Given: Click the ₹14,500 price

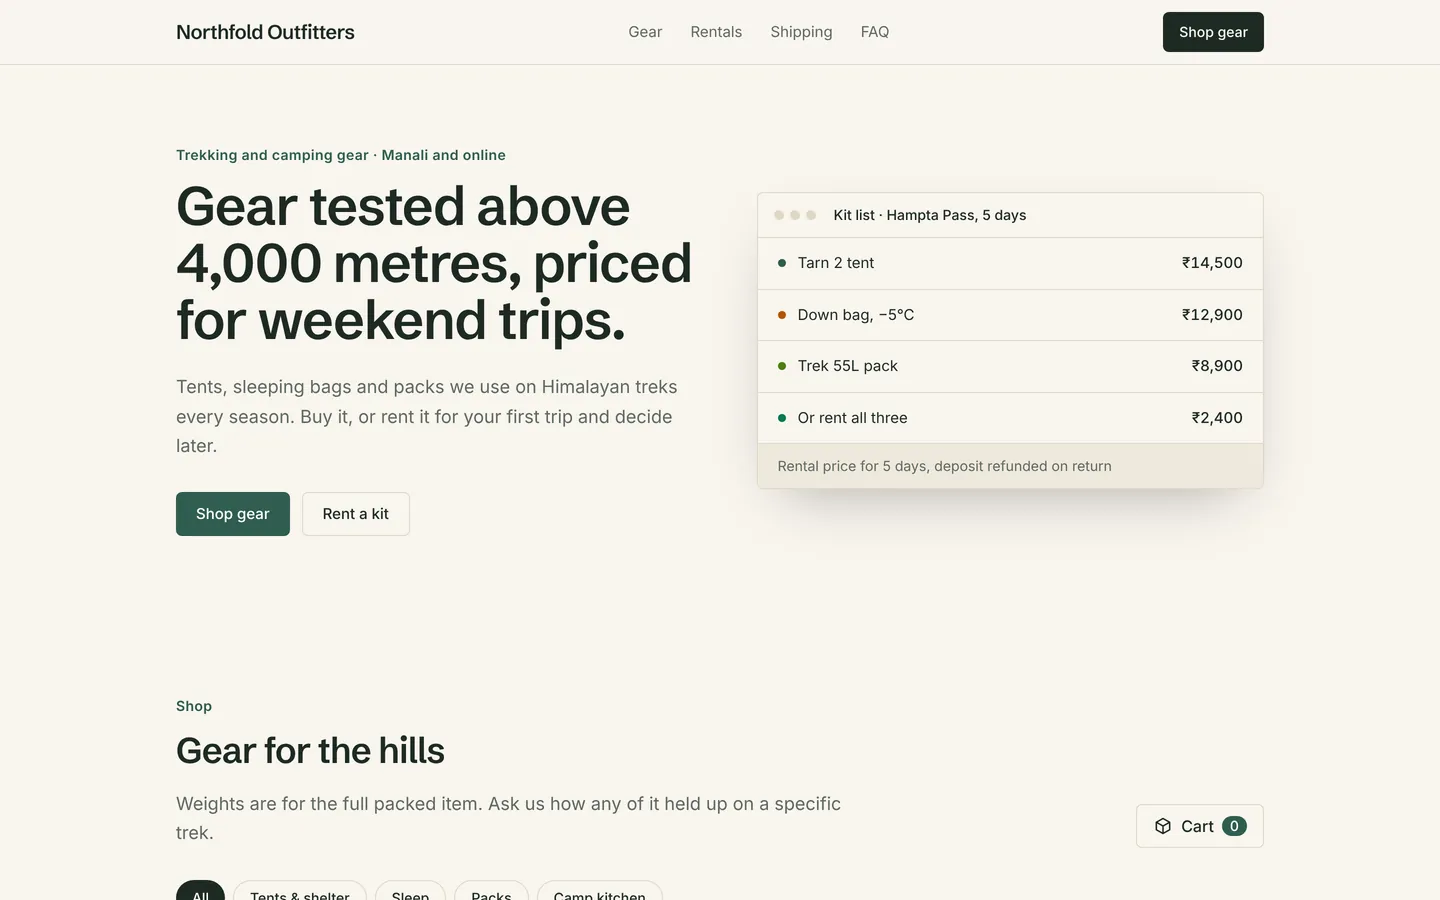Looking at the screenshot, I should 1212,263.
